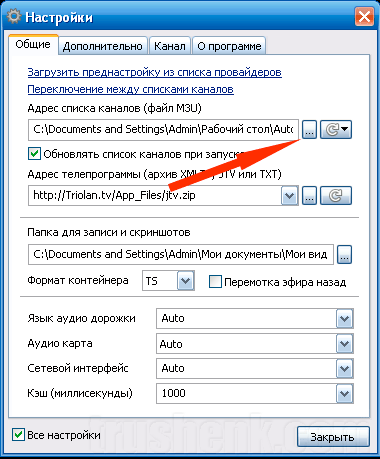Screen dimensions: 380x459
Task: Click the Кэш (миллисекунды) label
Action: [x=80, y=393]
